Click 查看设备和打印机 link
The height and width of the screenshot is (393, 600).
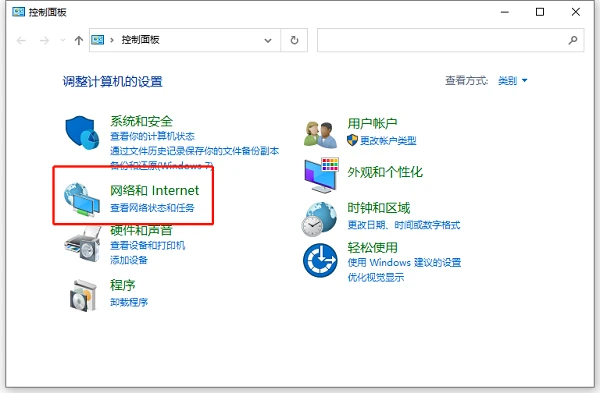pyautogui.click(x=148, y=245)
